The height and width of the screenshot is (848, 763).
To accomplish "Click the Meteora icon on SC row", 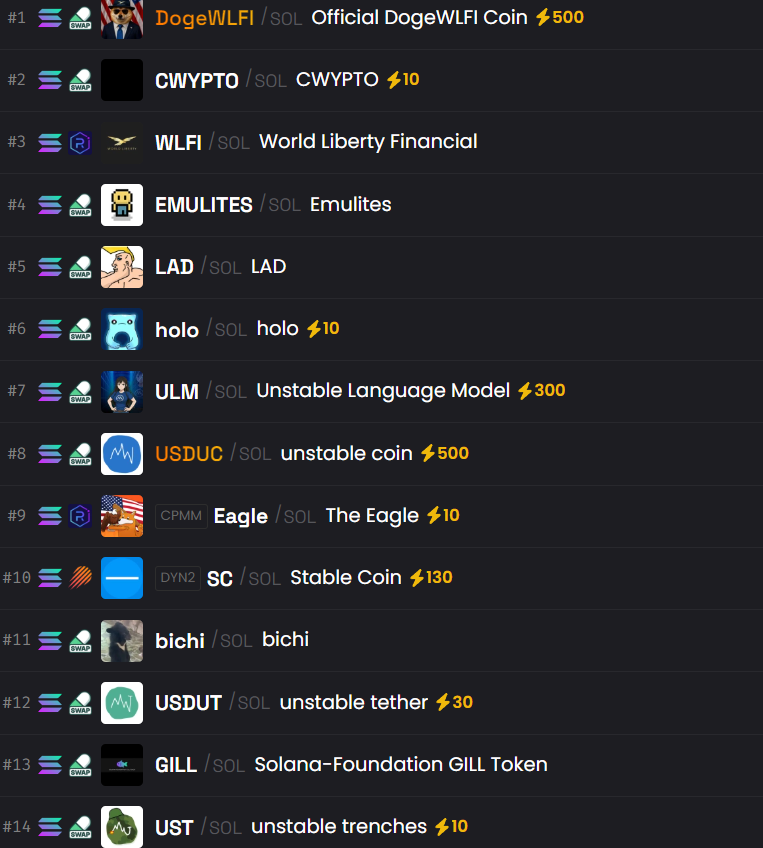I will 80,578.
